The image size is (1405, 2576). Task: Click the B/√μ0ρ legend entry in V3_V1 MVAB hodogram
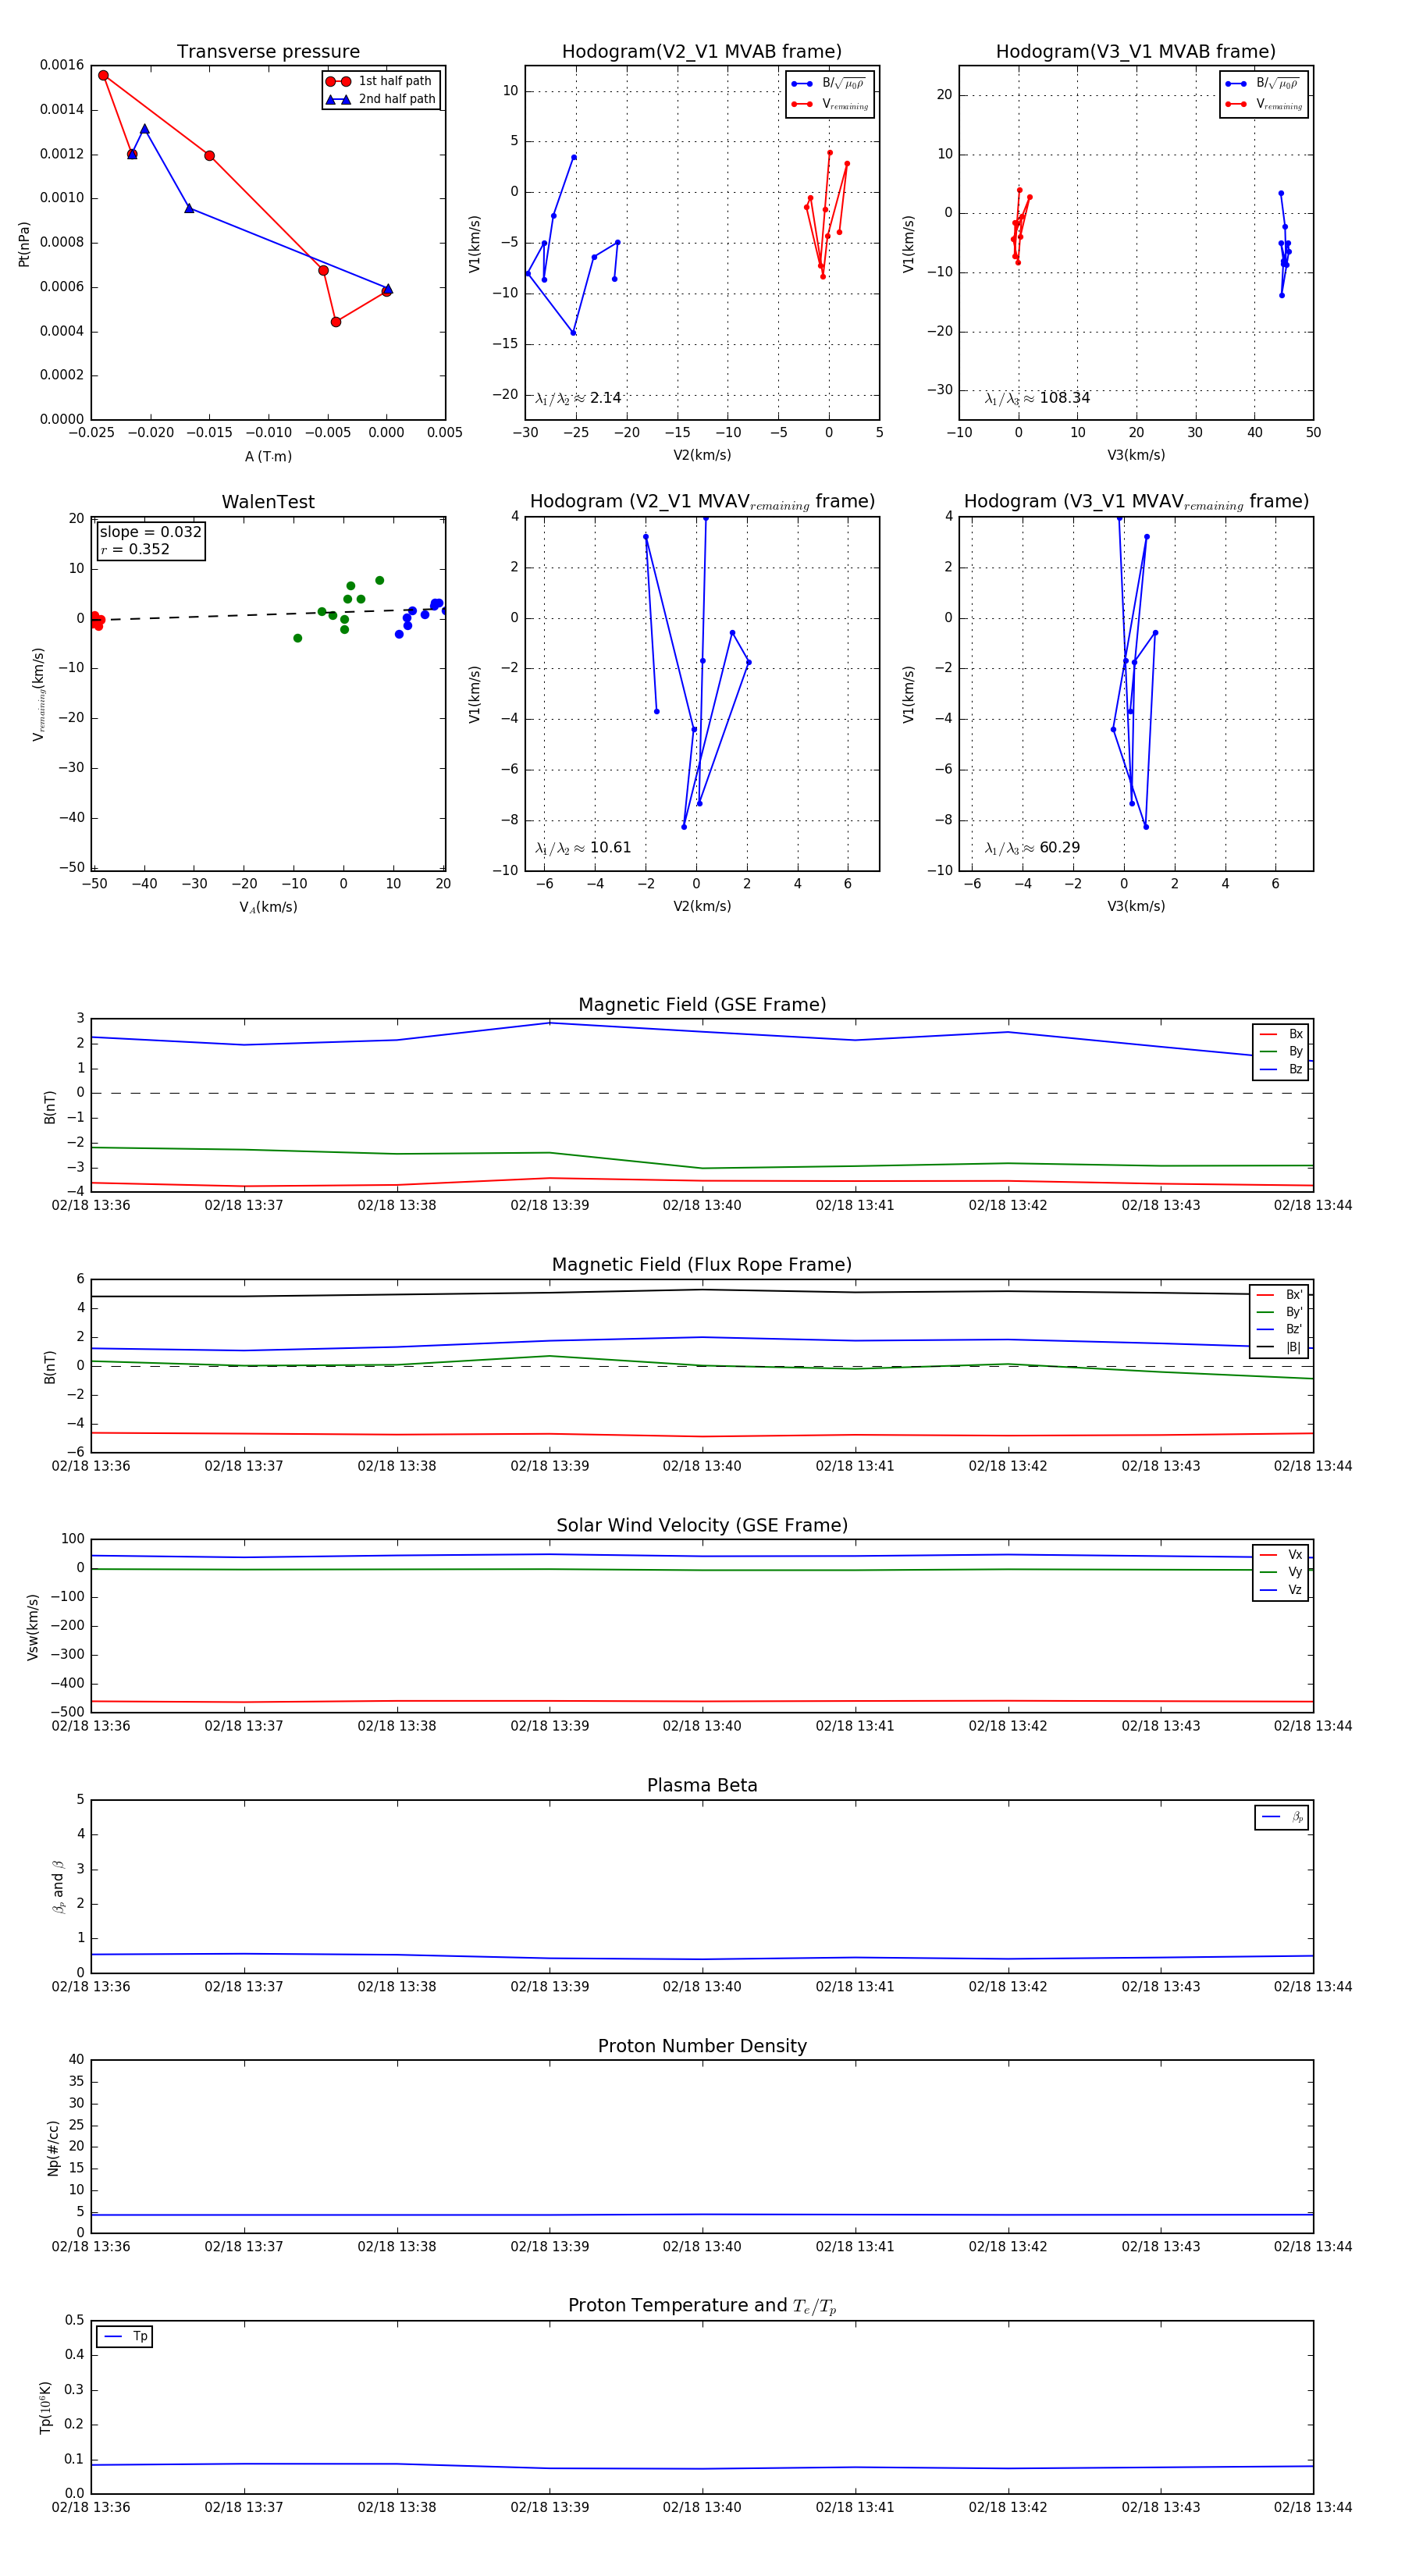(x=1263, y=84)
